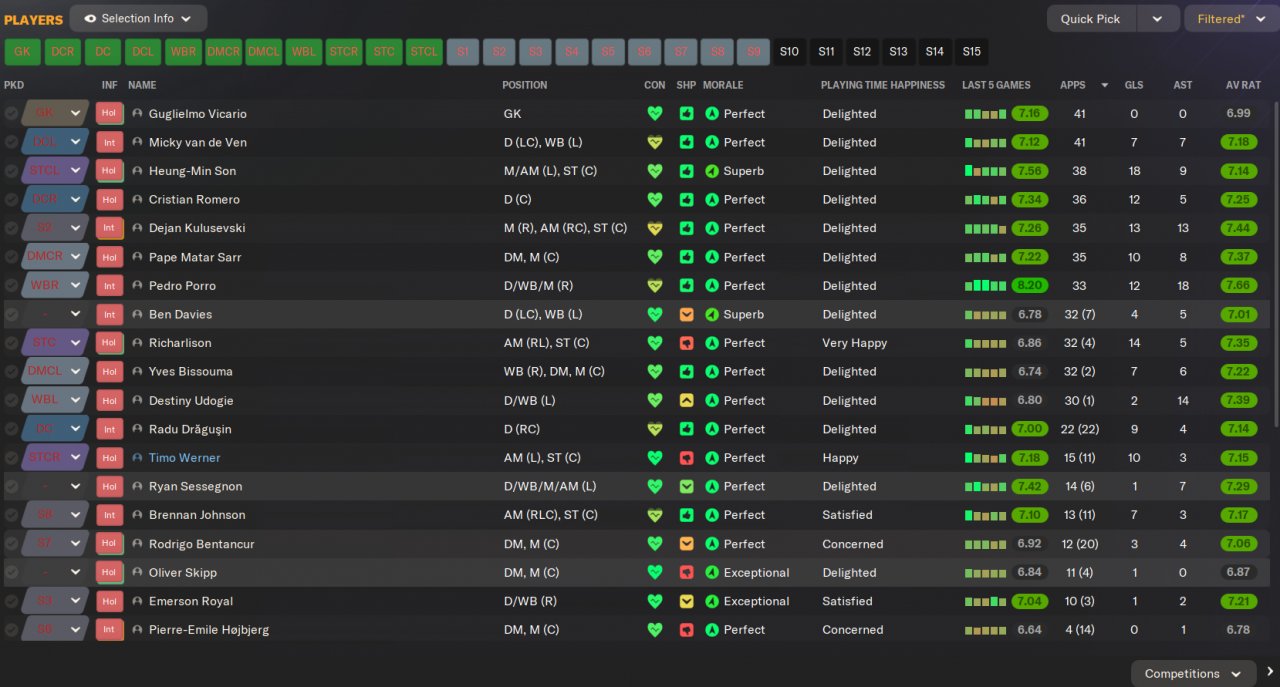Screen dimensions: 1280x687
Task: Toggle the picked checkmark for Ryan Sessegnon
Action: tap(11, 486)
